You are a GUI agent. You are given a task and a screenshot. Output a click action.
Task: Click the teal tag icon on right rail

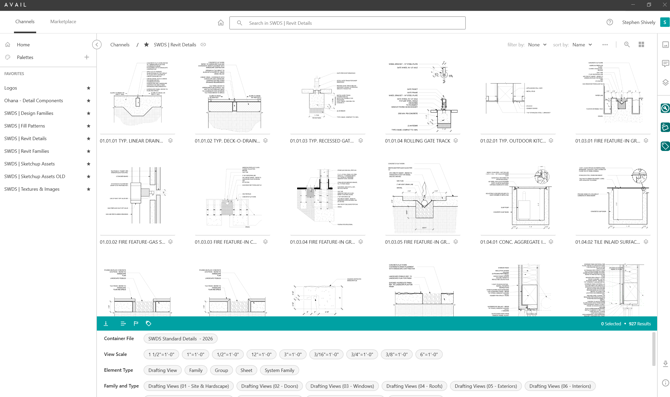tap(665, 146)
